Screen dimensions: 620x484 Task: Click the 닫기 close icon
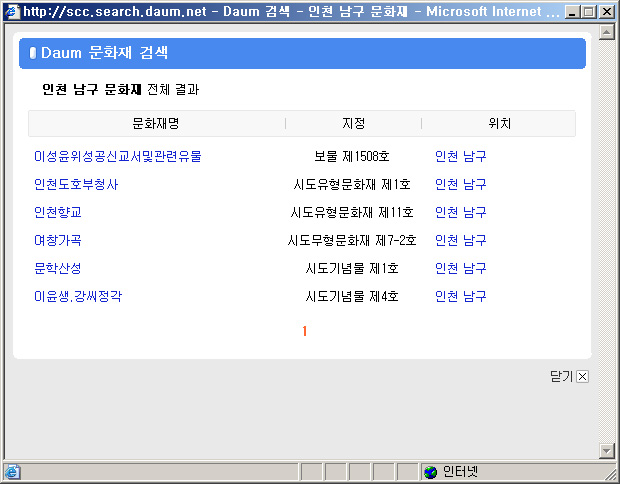[x=582, y=376]
